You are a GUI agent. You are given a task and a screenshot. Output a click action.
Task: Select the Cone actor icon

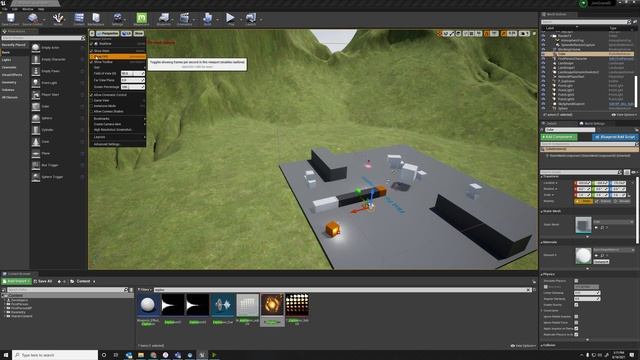pos(36,142)
